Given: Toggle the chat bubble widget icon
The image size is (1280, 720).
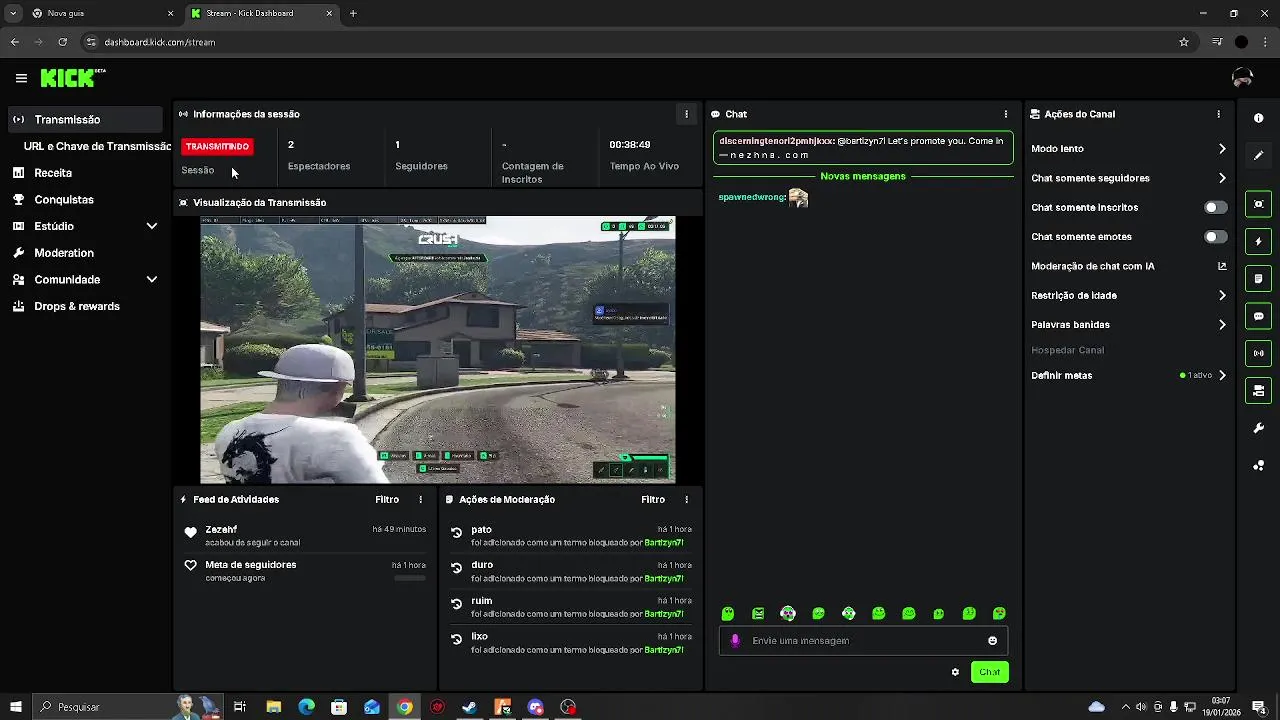Looking at the screenshot, I should click(x=1258, y=316).
